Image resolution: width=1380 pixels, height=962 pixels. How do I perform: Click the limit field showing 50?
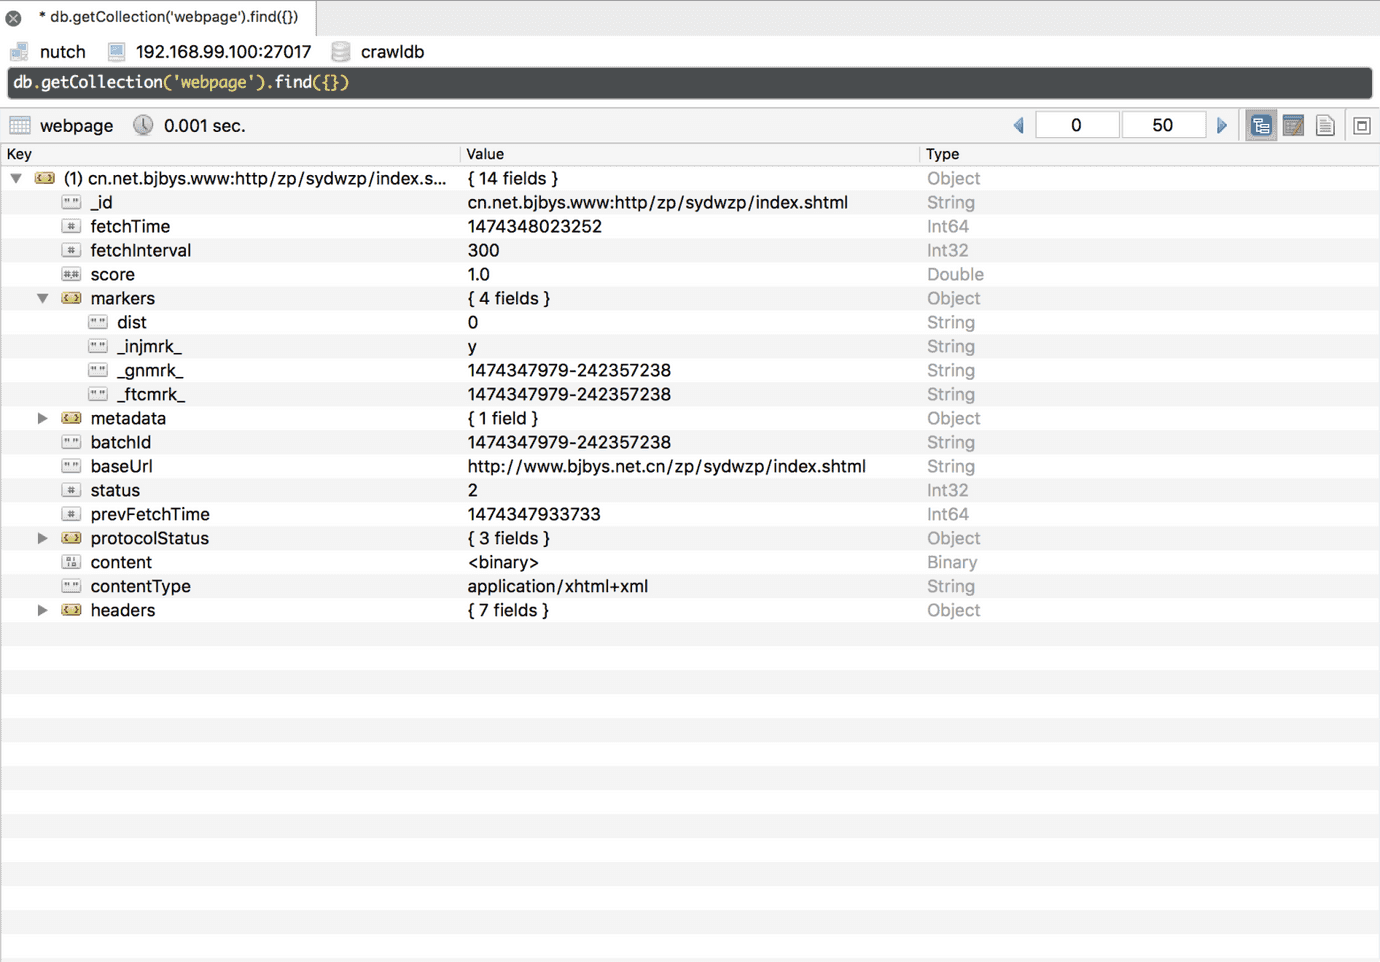point(1162,126)
